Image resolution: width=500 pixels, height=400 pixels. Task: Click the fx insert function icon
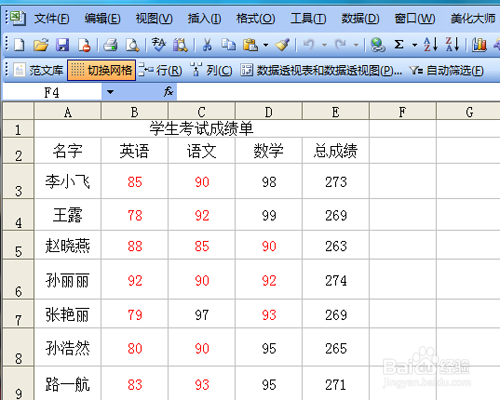pos(168,91)
